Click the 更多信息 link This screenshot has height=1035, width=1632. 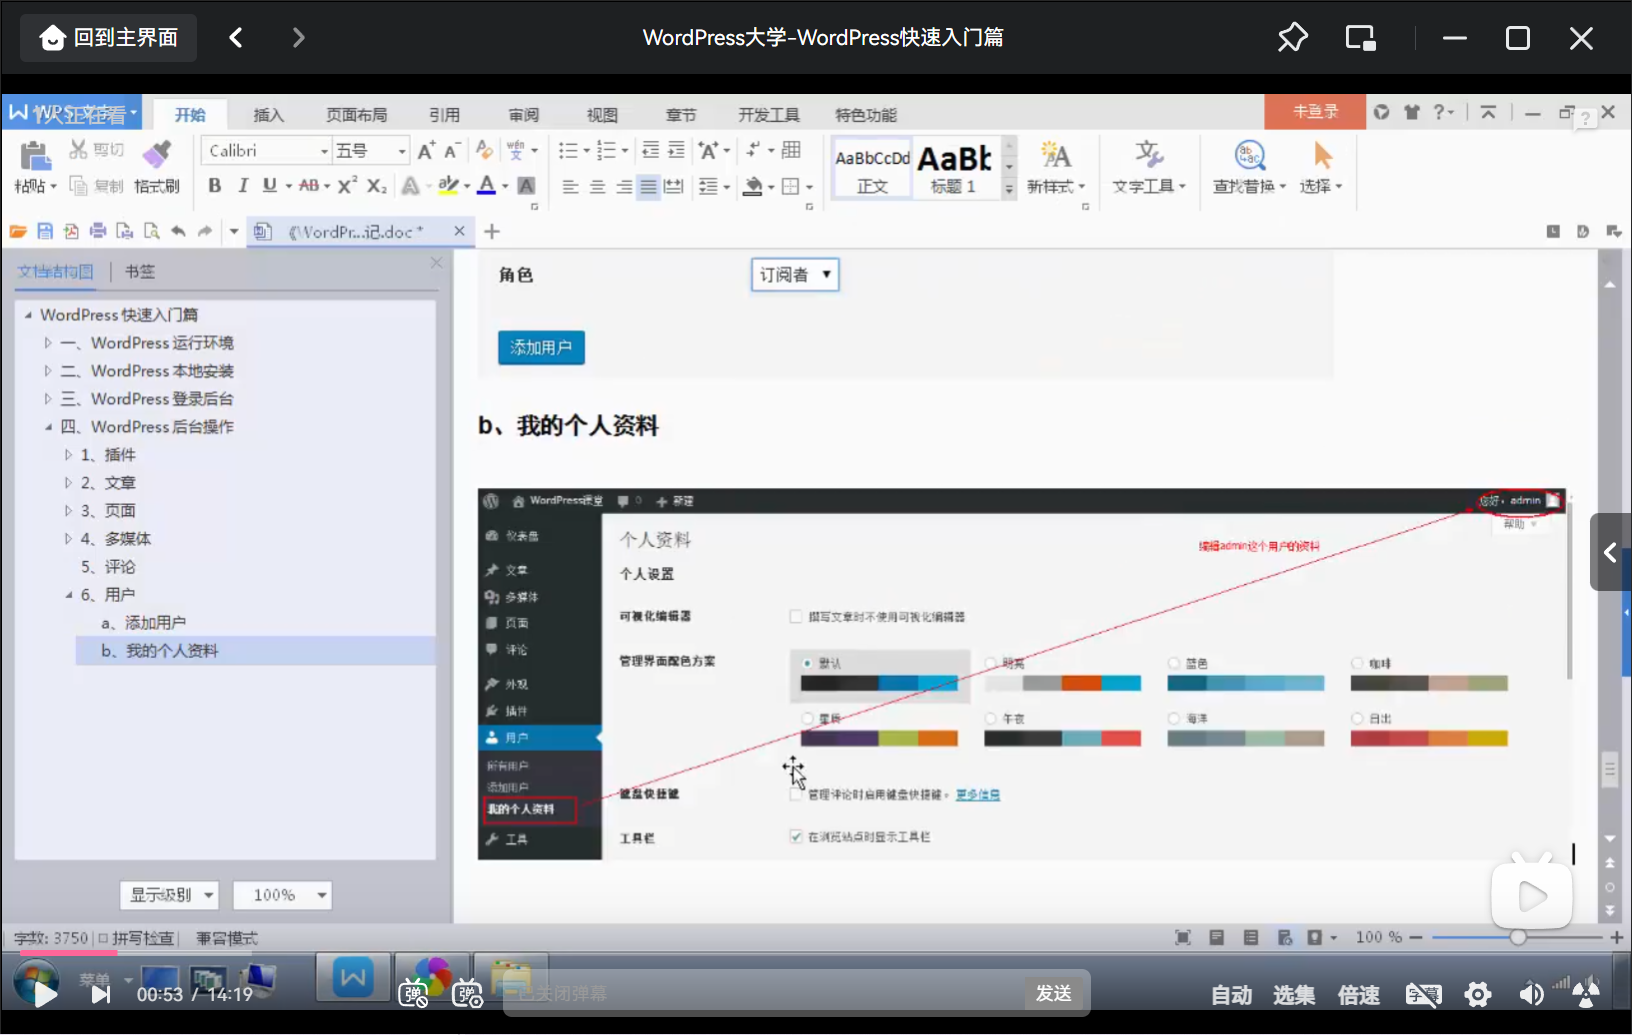[x=977, y=795]
